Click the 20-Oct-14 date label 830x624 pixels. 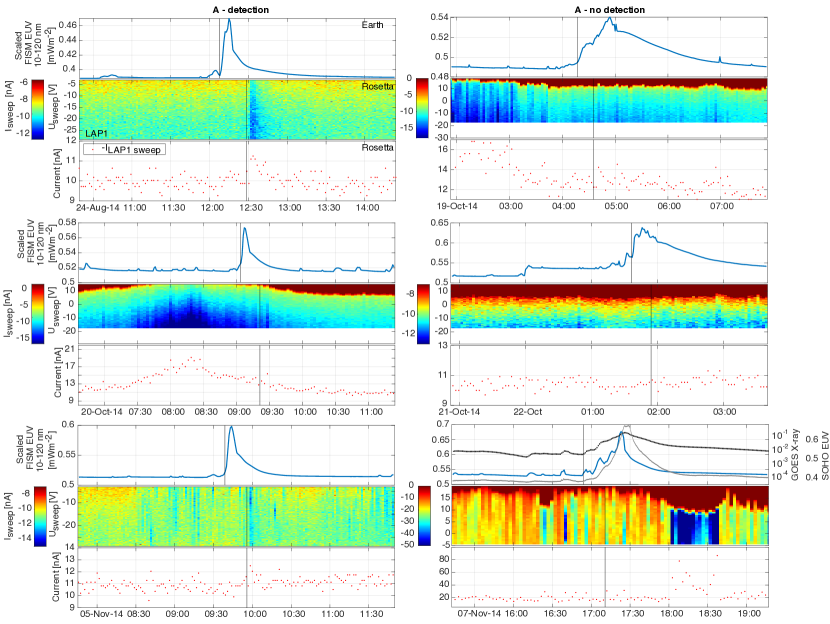pyautogui.click(x=101, y=412)
